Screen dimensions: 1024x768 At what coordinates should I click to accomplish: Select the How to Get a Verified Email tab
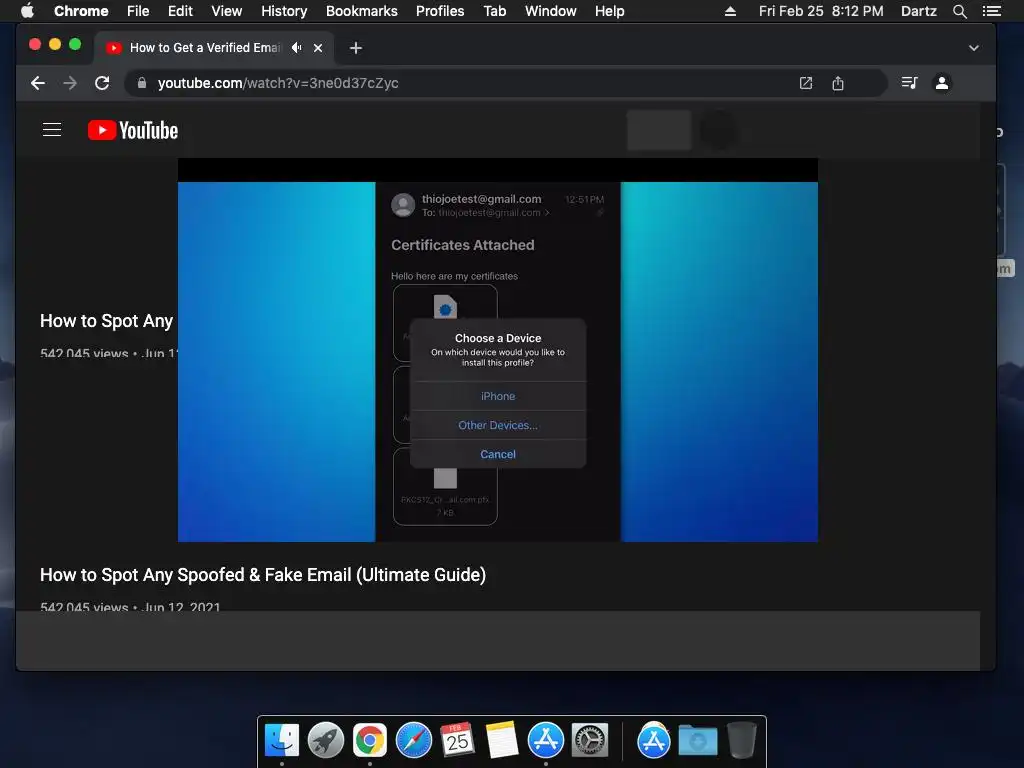click(x=206, y=48)
